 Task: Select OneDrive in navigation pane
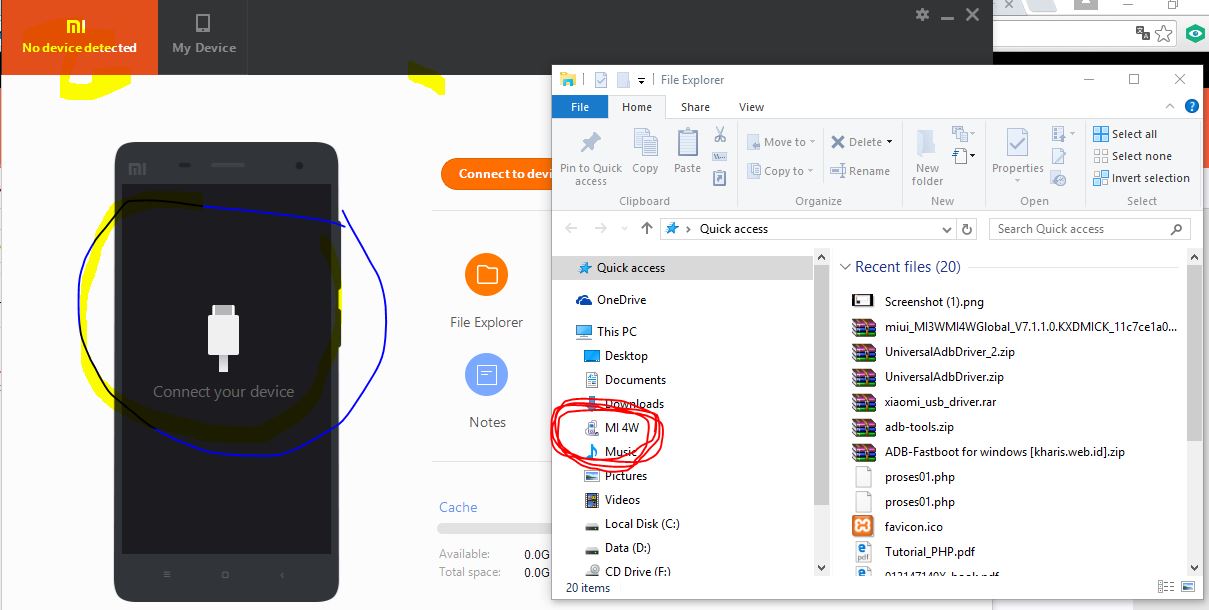611,300
